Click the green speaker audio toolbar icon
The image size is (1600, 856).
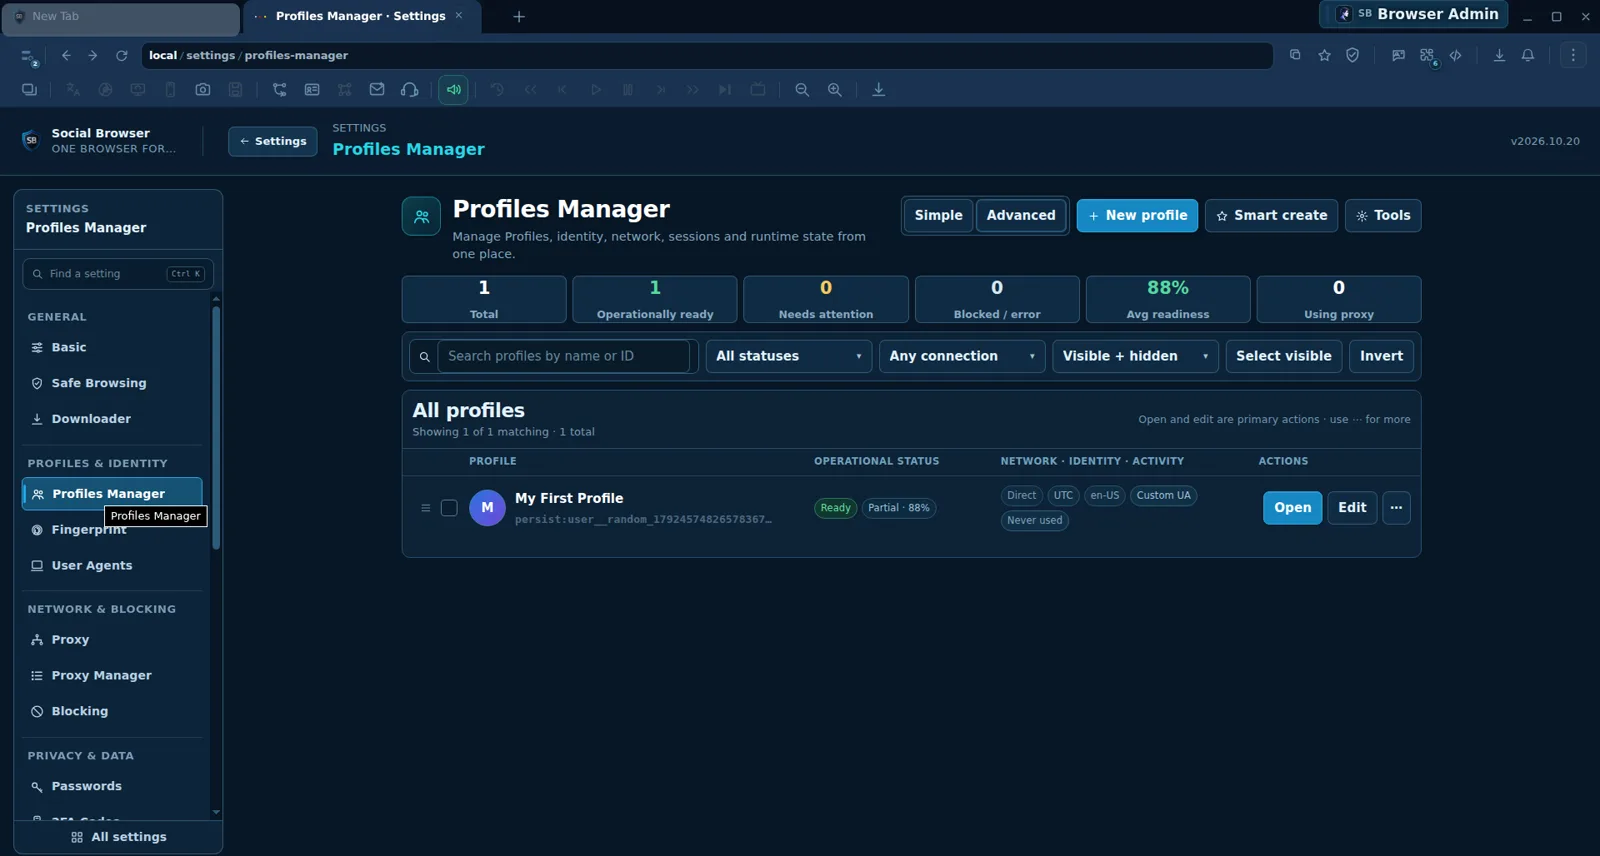pyautogui.click(x=453, y=90)
